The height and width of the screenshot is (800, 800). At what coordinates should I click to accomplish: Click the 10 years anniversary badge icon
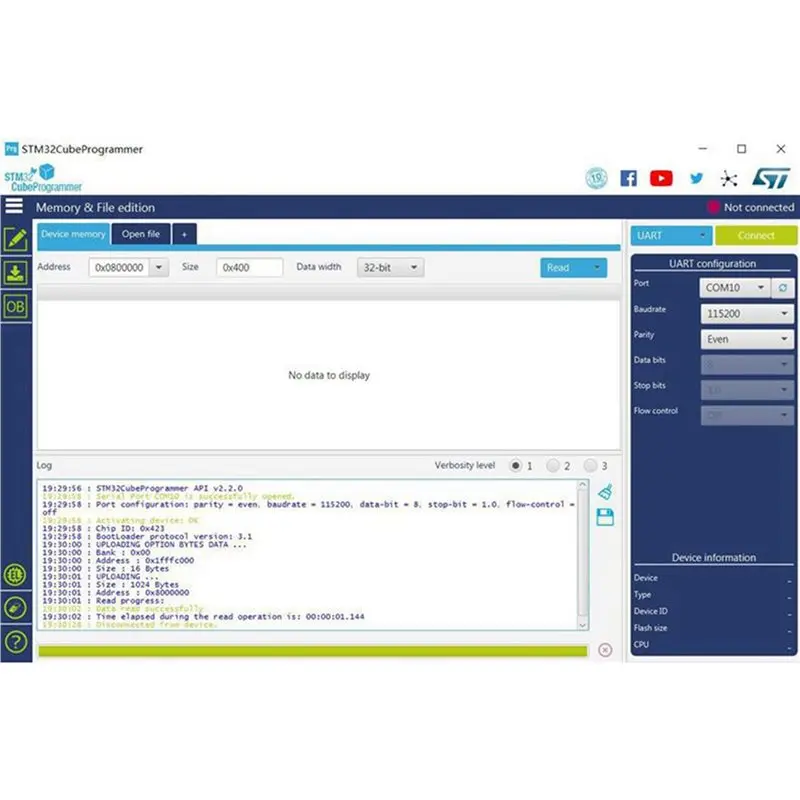pyautogui.click(x=596, y=178)
